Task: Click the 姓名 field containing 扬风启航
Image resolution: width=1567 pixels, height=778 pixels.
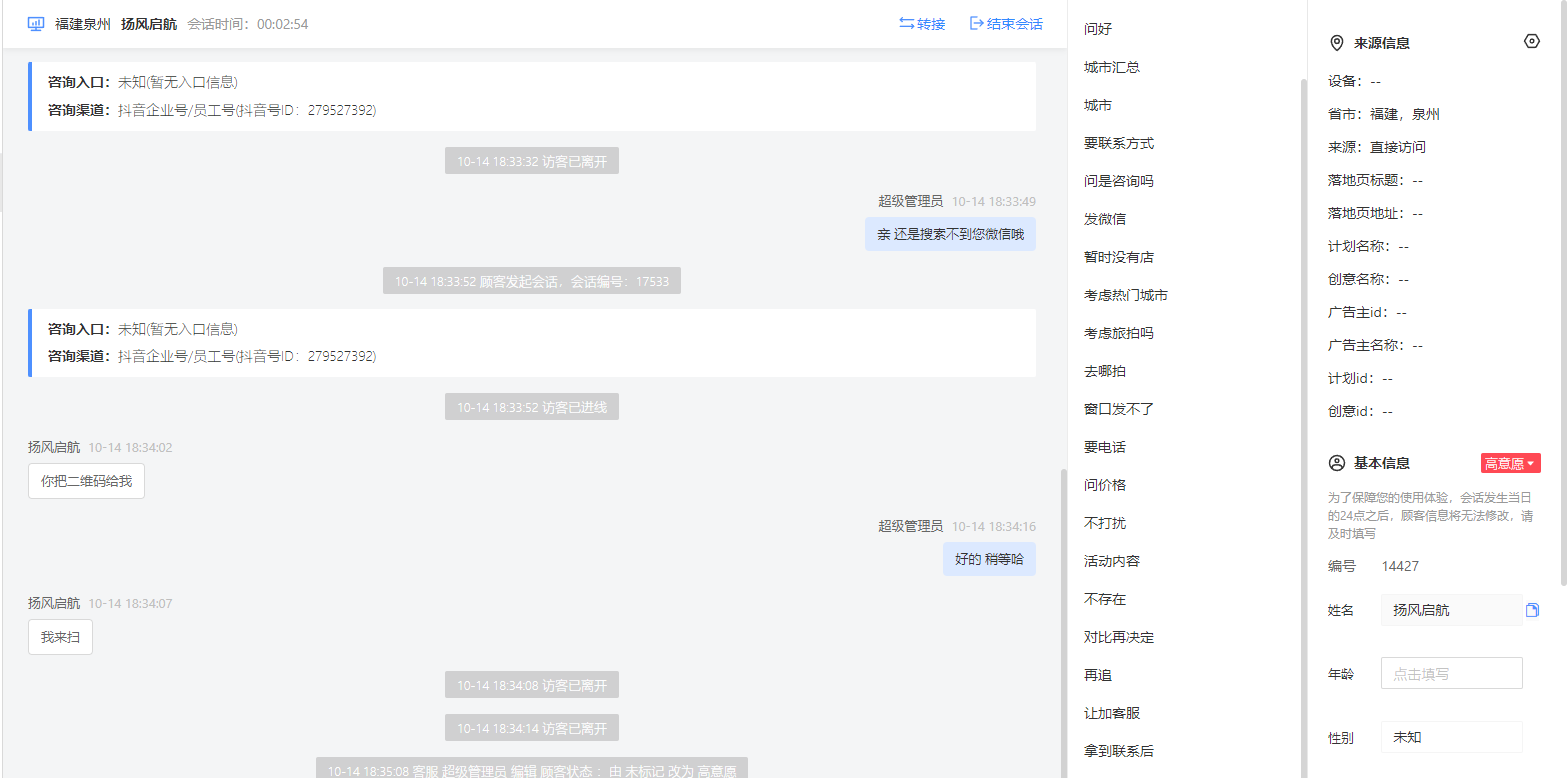Action: [x=1451, y=610]
